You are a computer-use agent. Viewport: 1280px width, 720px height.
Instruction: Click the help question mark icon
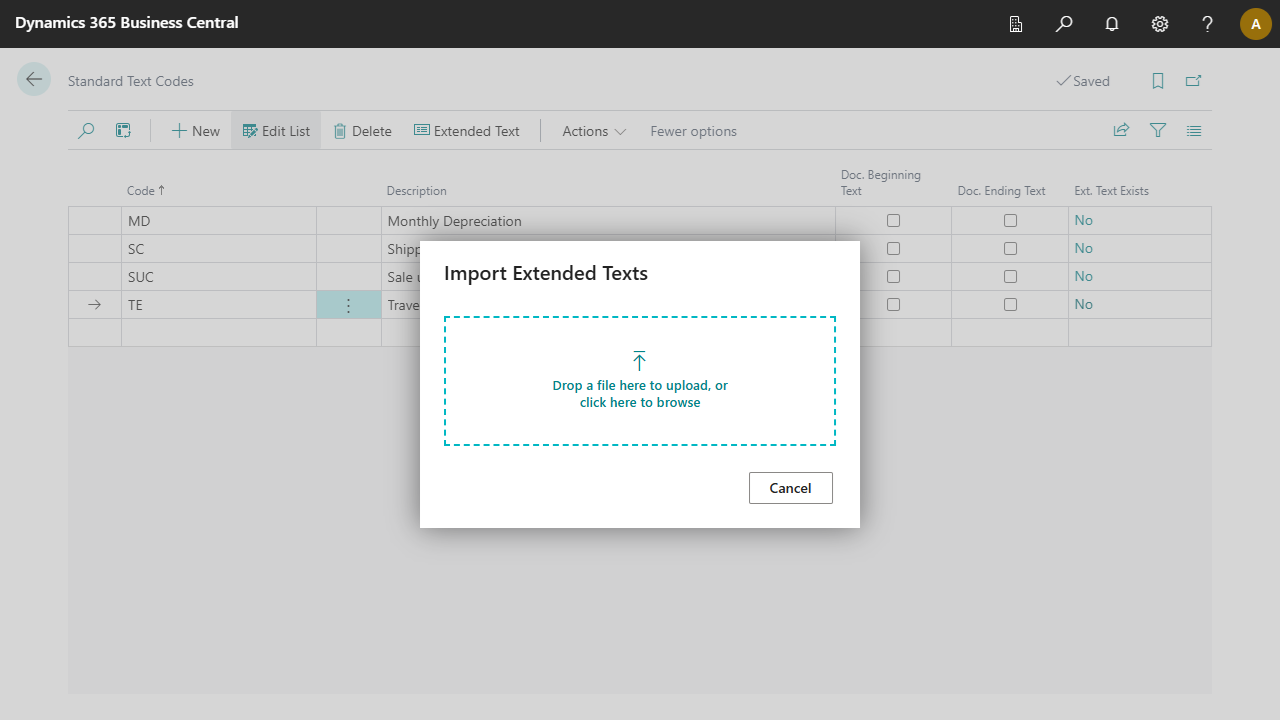point(1208,24)
